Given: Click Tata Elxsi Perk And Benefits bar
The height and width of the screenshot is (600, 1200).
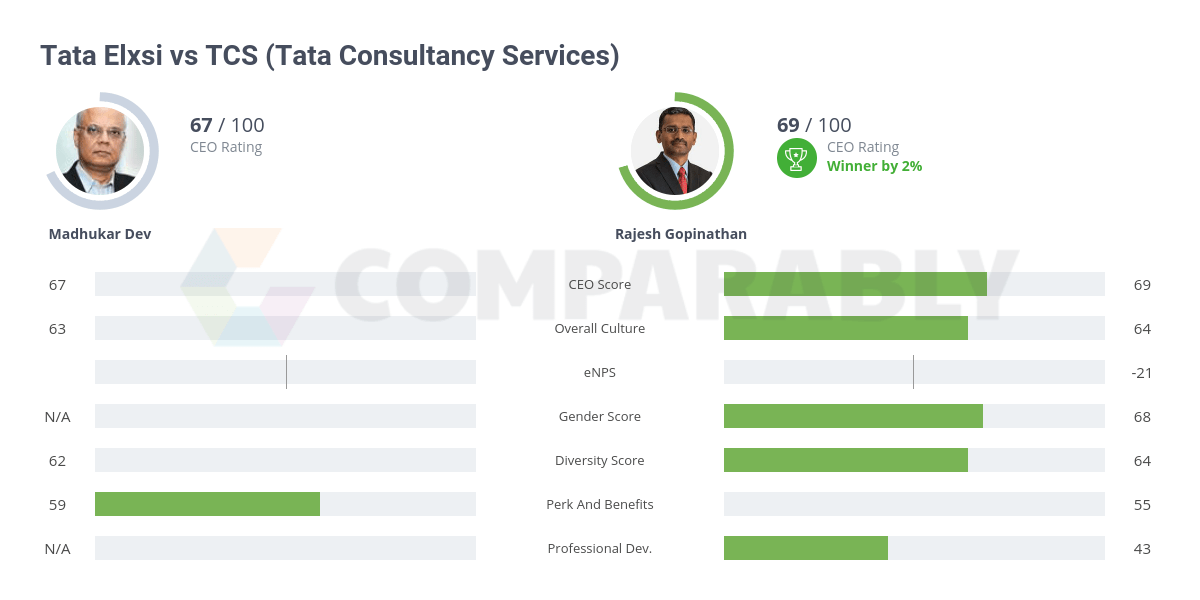Looking at the screenshot, I should [207, 504].
